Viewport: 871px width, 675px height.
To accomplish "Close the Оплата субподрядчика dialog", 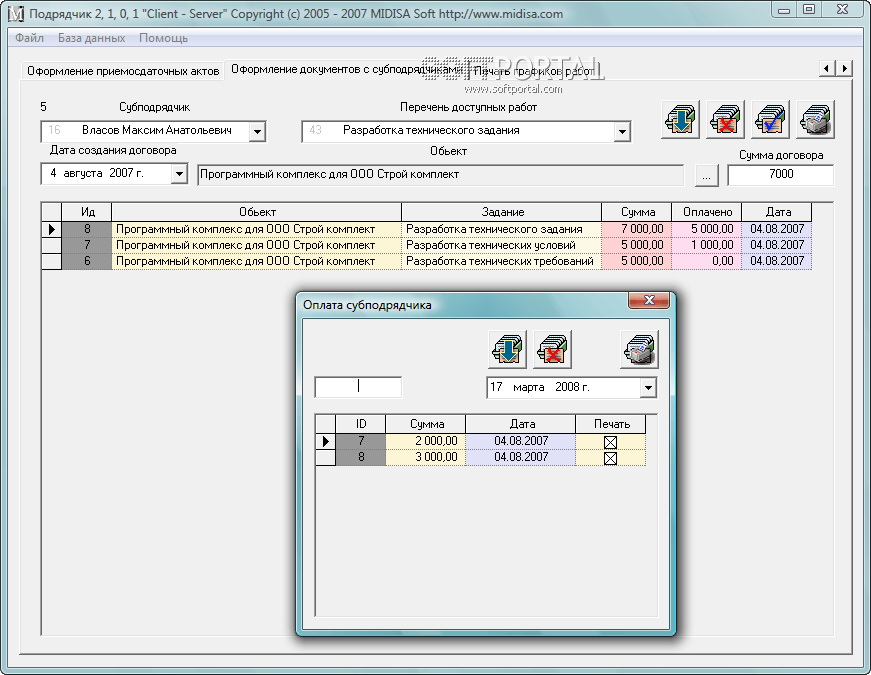I will [x=649, y=300].
